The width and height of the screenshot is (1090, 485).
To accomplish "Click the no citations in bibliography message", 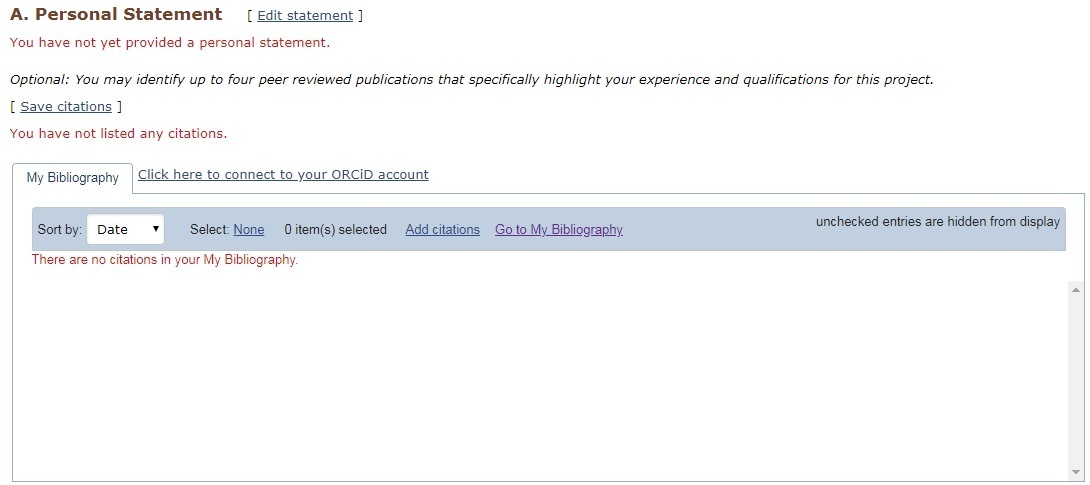I will 165,260.
